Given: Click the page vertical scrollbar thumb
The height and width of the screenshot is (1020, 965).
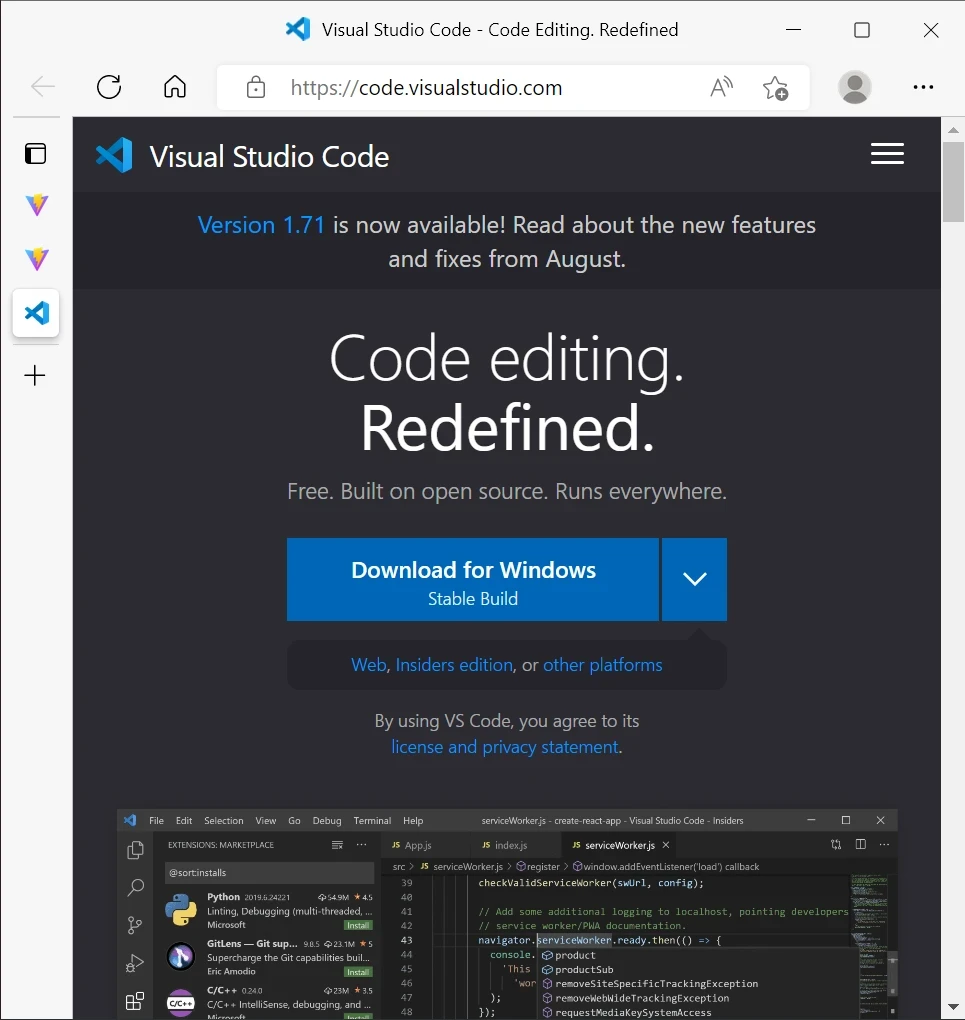Looking at the screenshot, I should (x=953, y=181).
